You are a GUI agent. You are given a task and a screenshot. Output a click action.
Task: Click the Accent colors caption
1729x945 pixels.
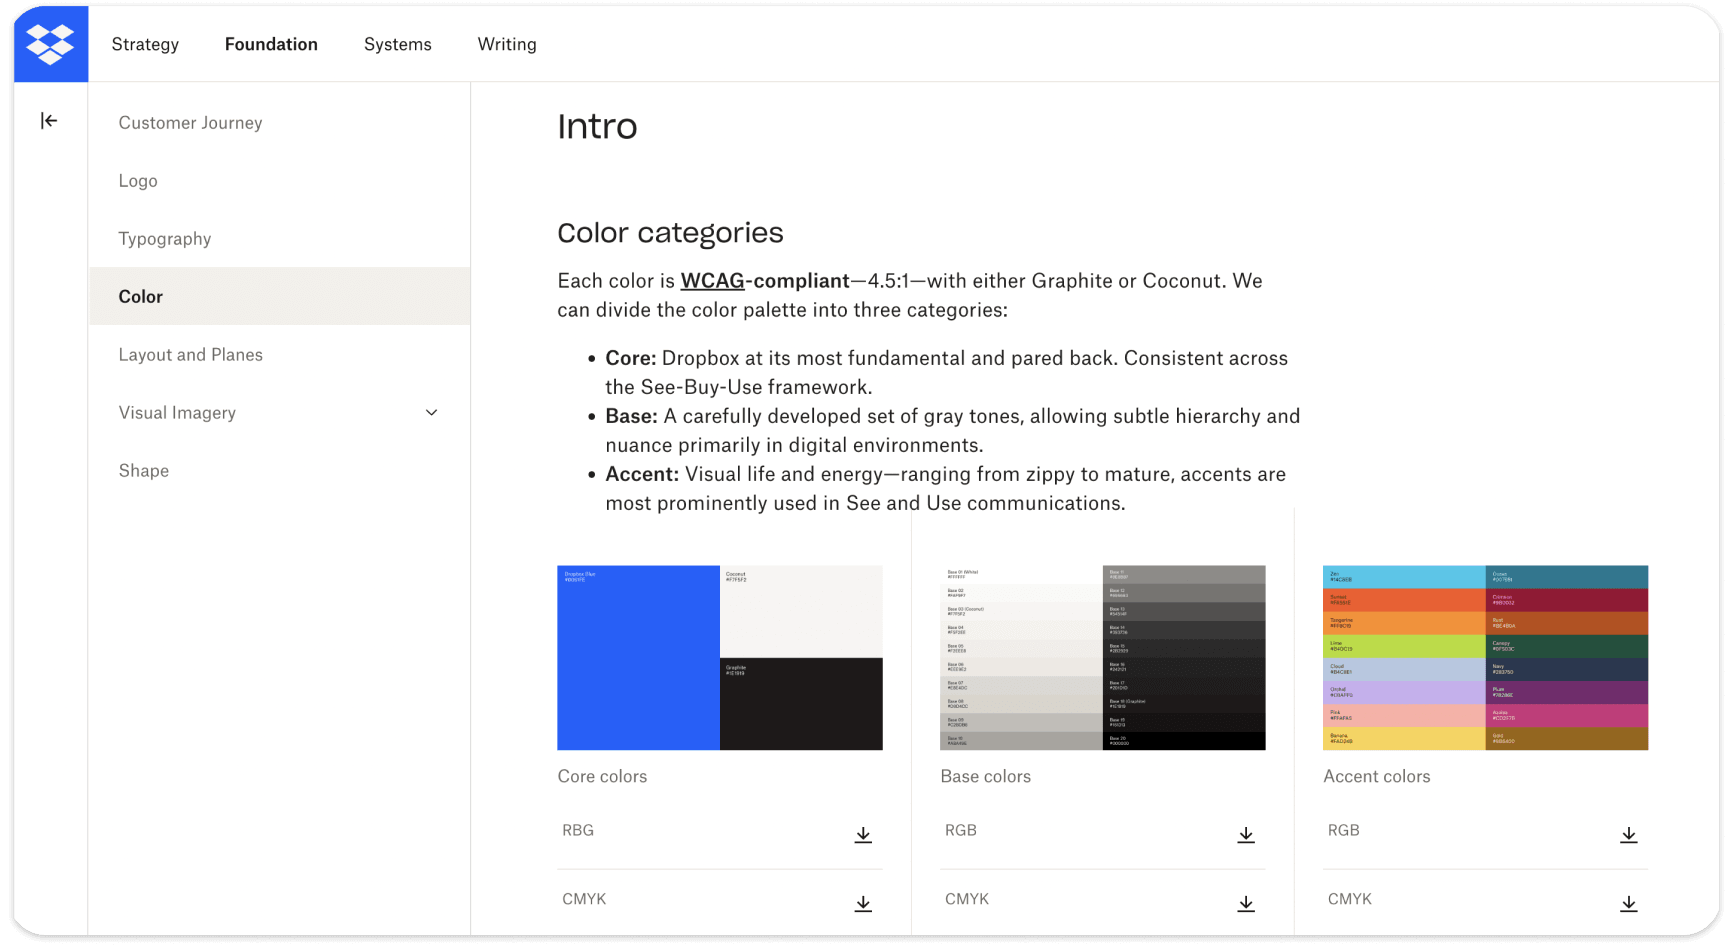[1376, 777]
